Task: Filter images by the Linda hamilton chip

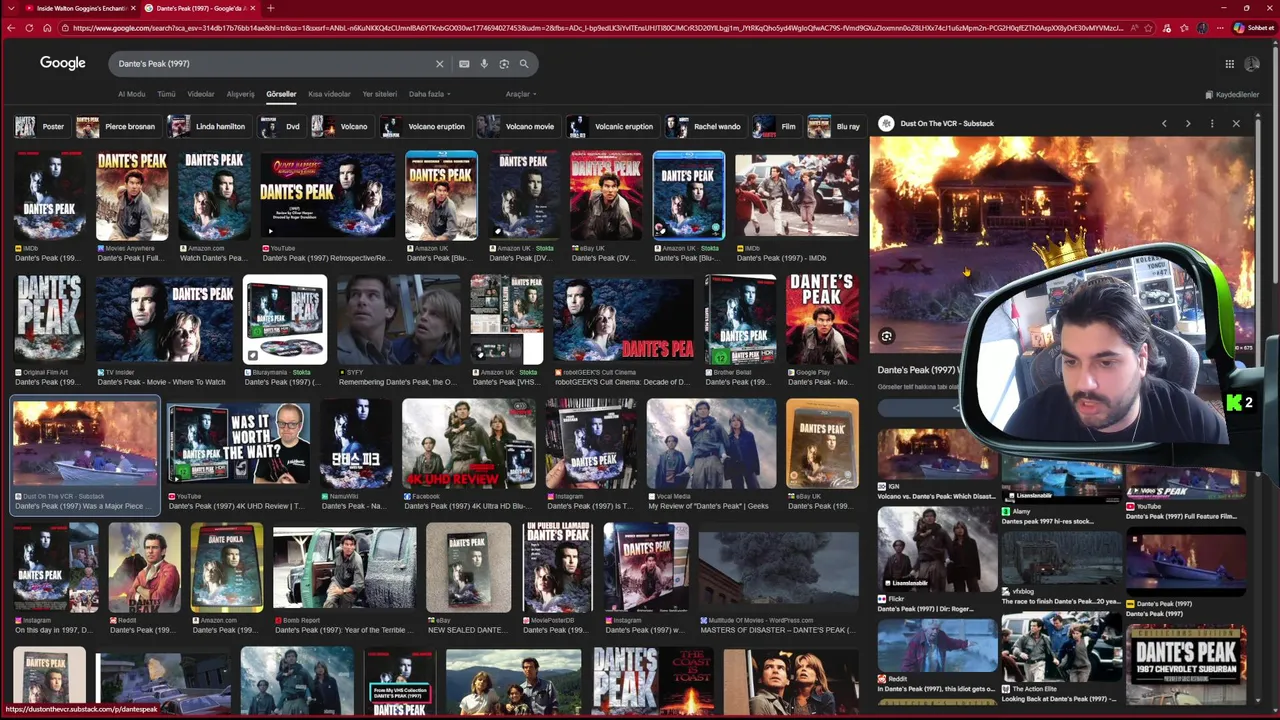Action: pyautogui.click(x=208, y=127)
